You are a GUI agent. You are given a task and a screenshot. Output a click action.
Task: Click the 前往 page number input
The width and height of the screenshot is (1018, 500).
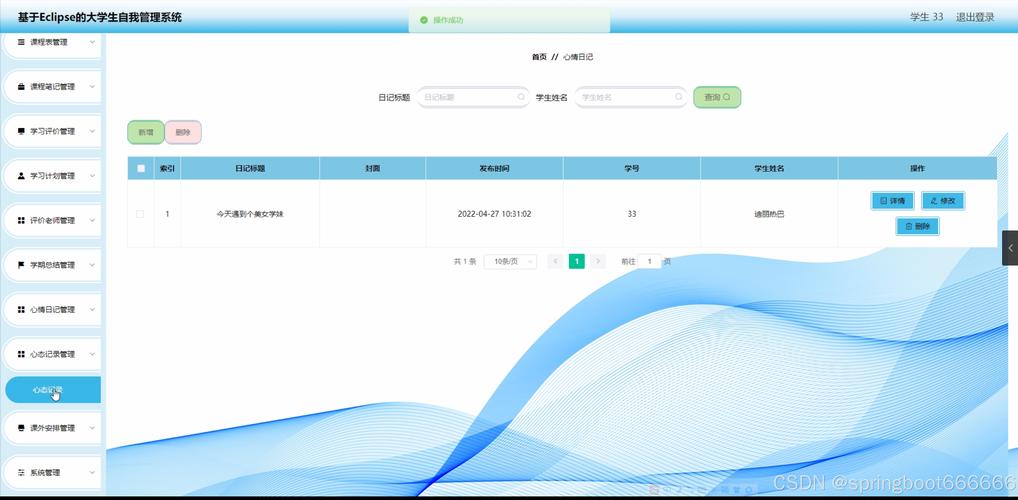(649, 261)
